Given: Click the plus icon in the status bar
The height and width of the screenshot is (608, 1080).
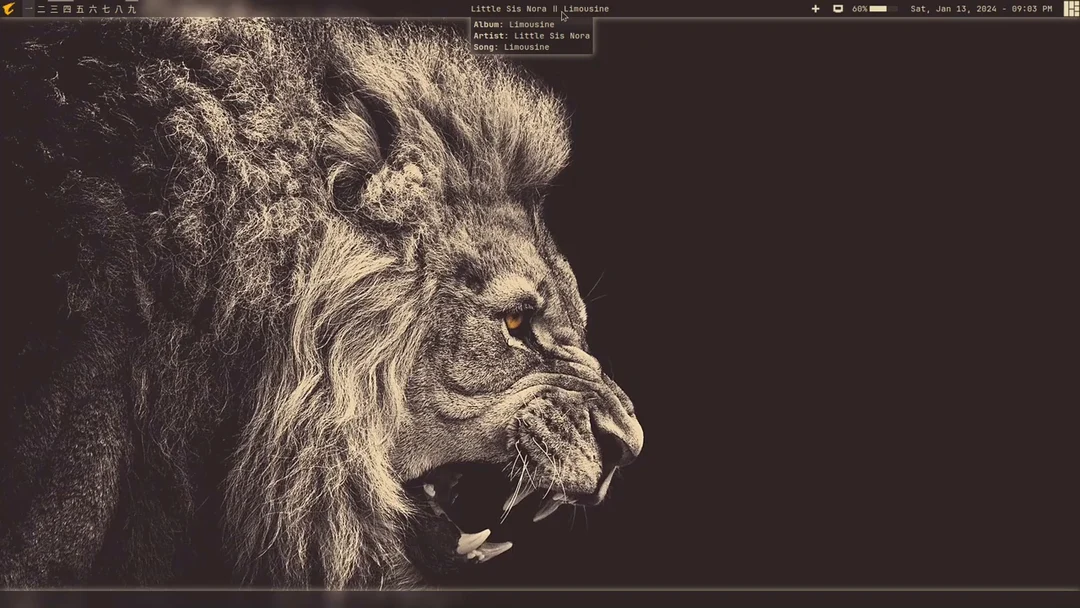Looking at the screenshot, I should pos(815,8).
